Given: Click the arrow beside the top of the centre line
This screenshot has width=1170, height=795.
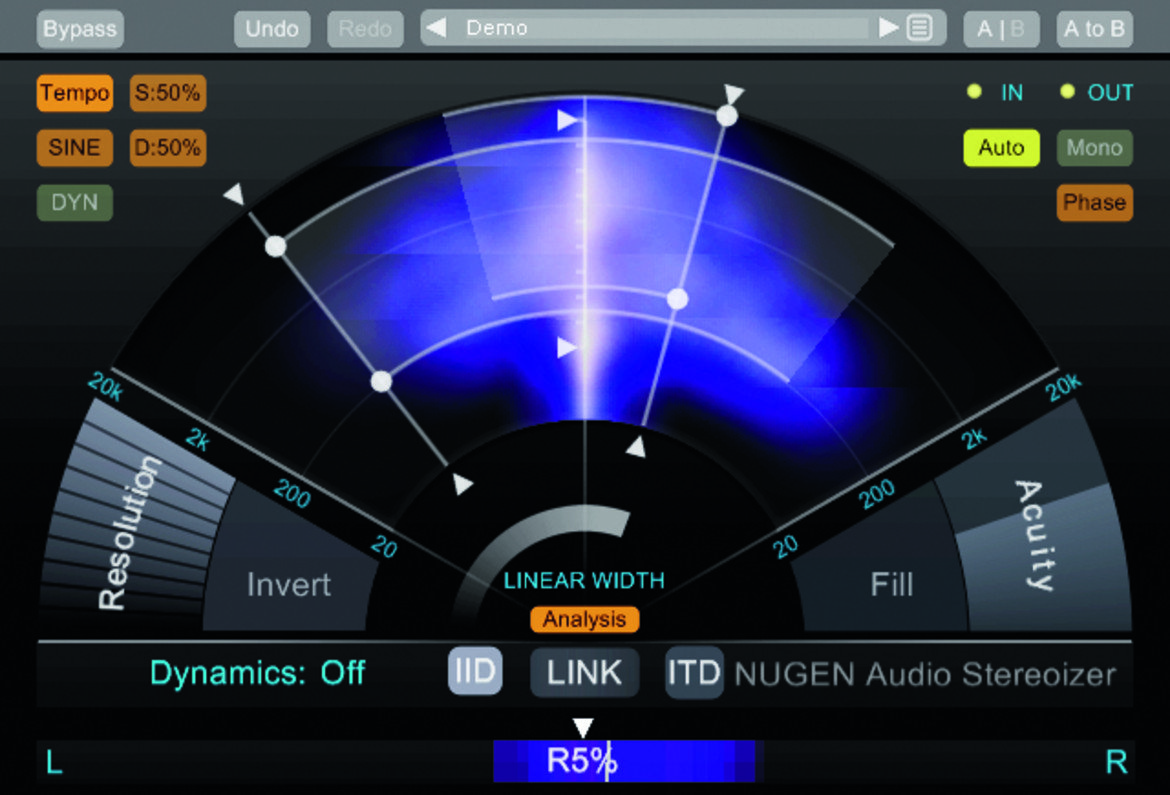Looking at the screenshot, I should 566,119.
